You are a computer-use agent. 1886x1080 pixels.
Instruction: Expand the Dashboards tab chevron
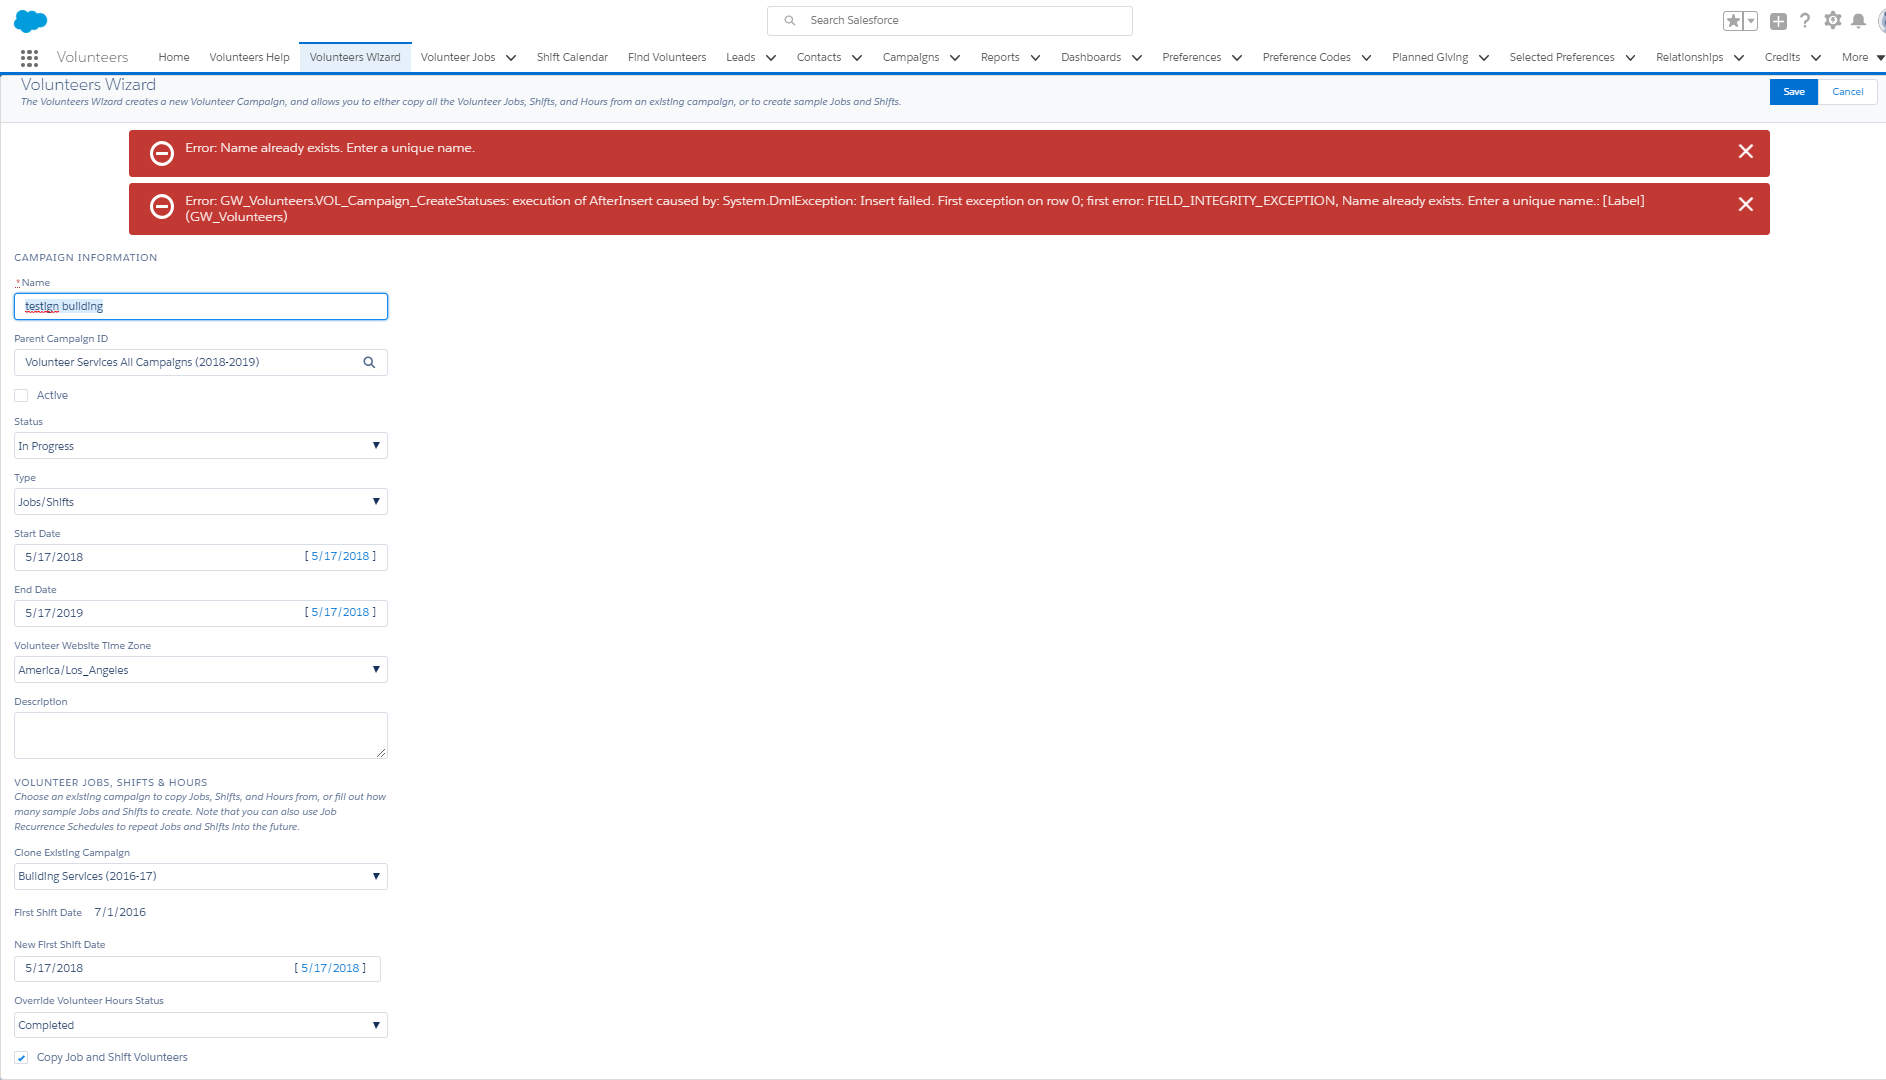(1137, 58)
